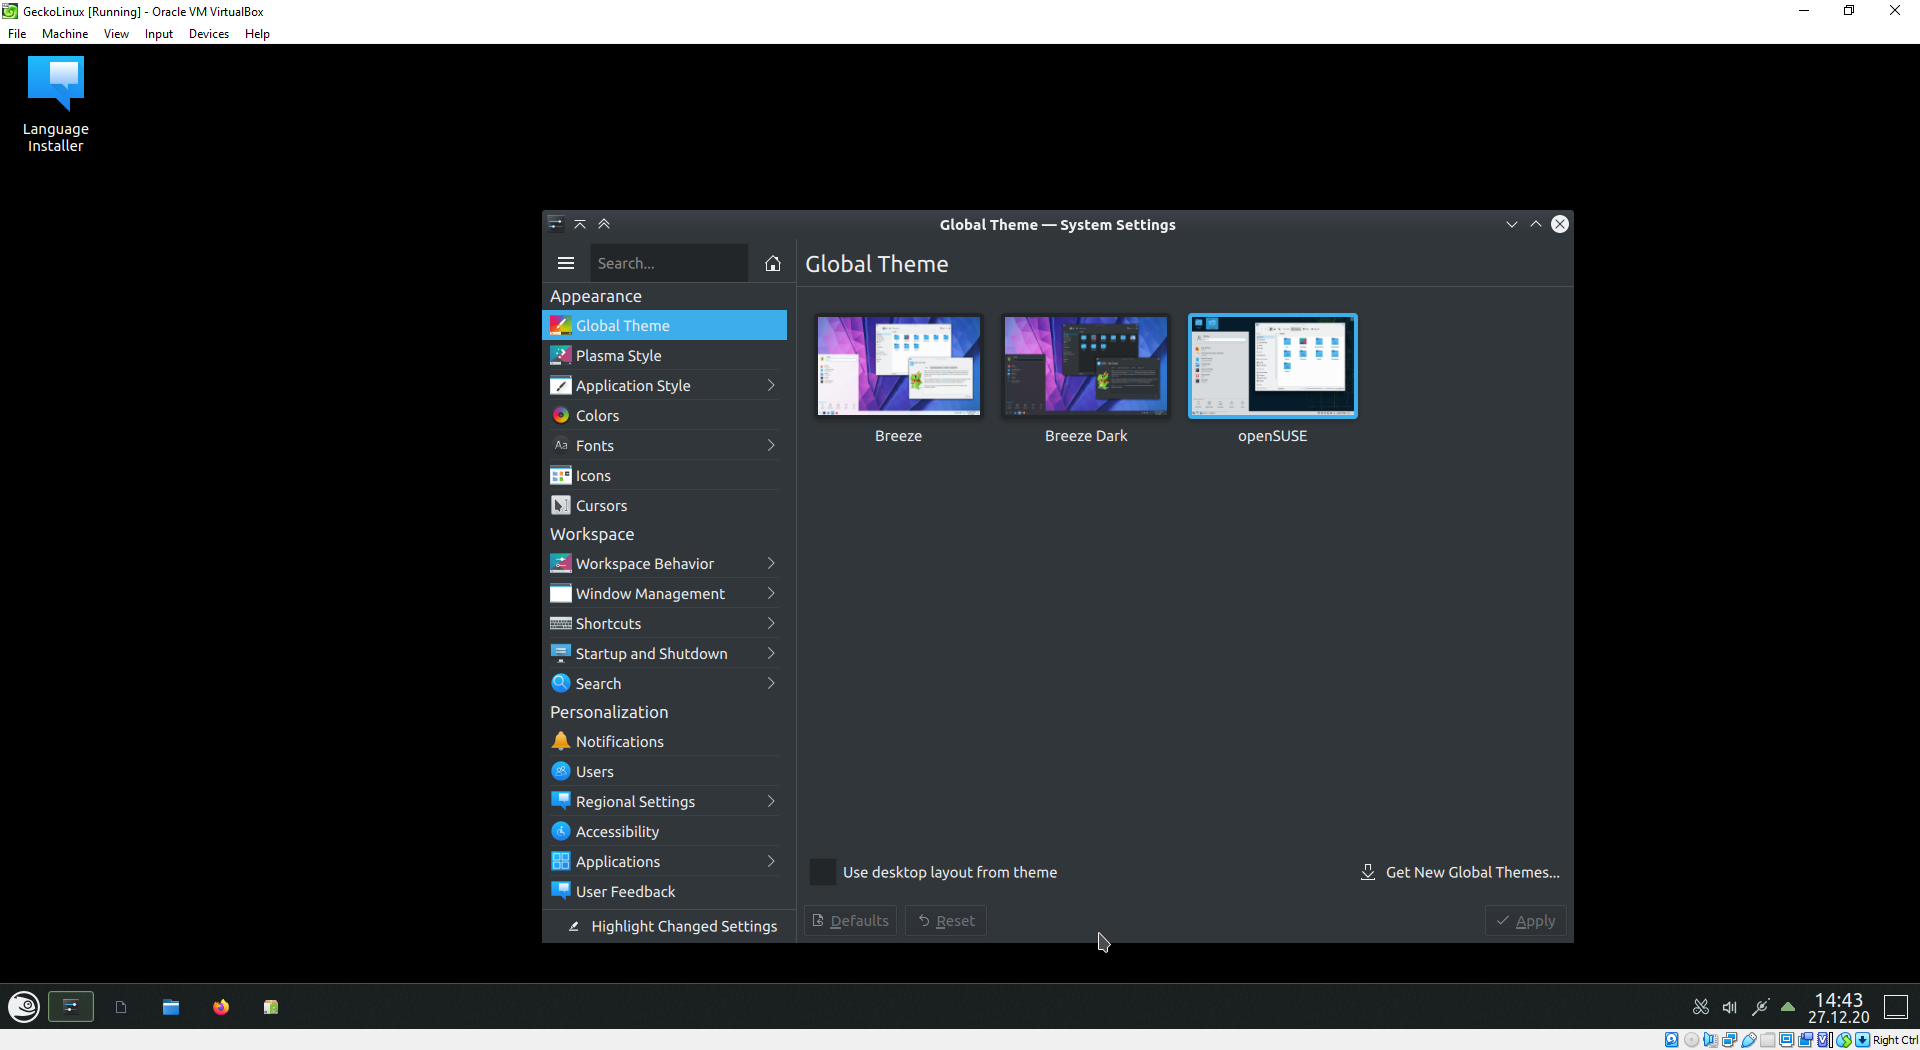Open the file manager from taskbar
The image size is (1920, 1050).
click(x=171, y=1007)
